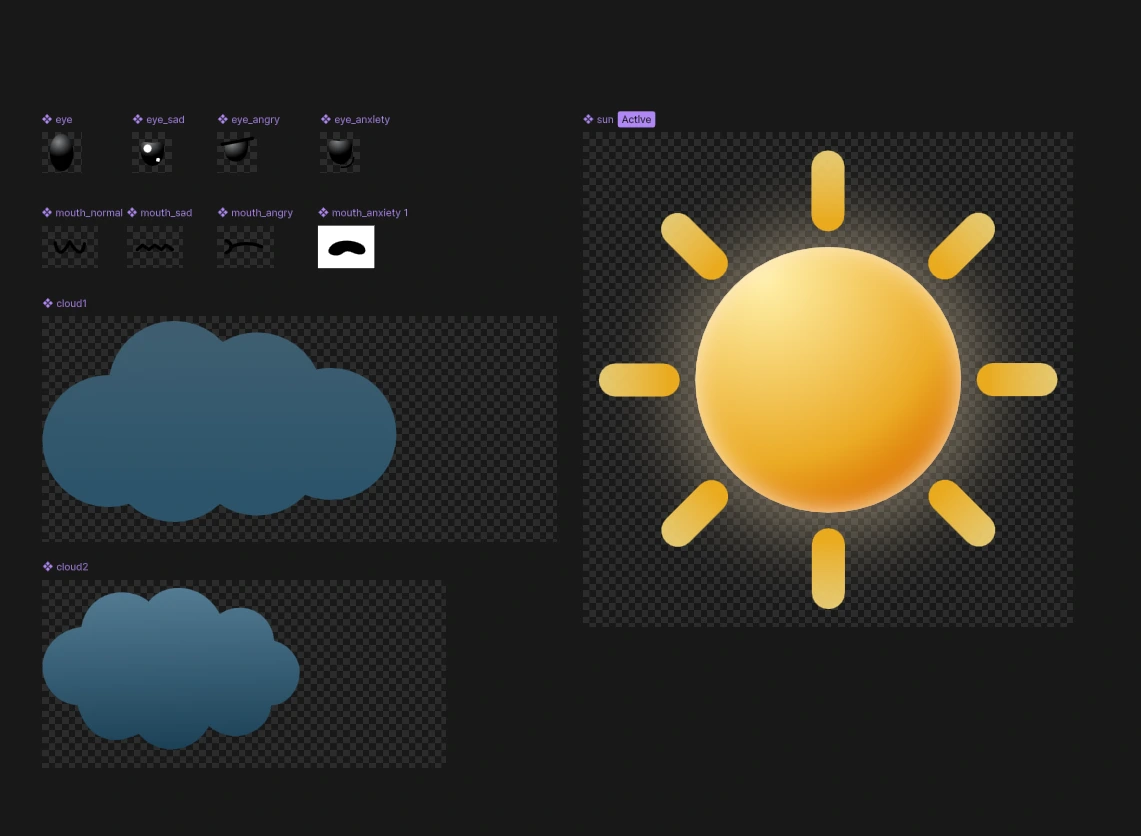Click component diamond icon beside eye_sad
The image size is (1141, 836).
pyautogui.click(x=138, y=119)
